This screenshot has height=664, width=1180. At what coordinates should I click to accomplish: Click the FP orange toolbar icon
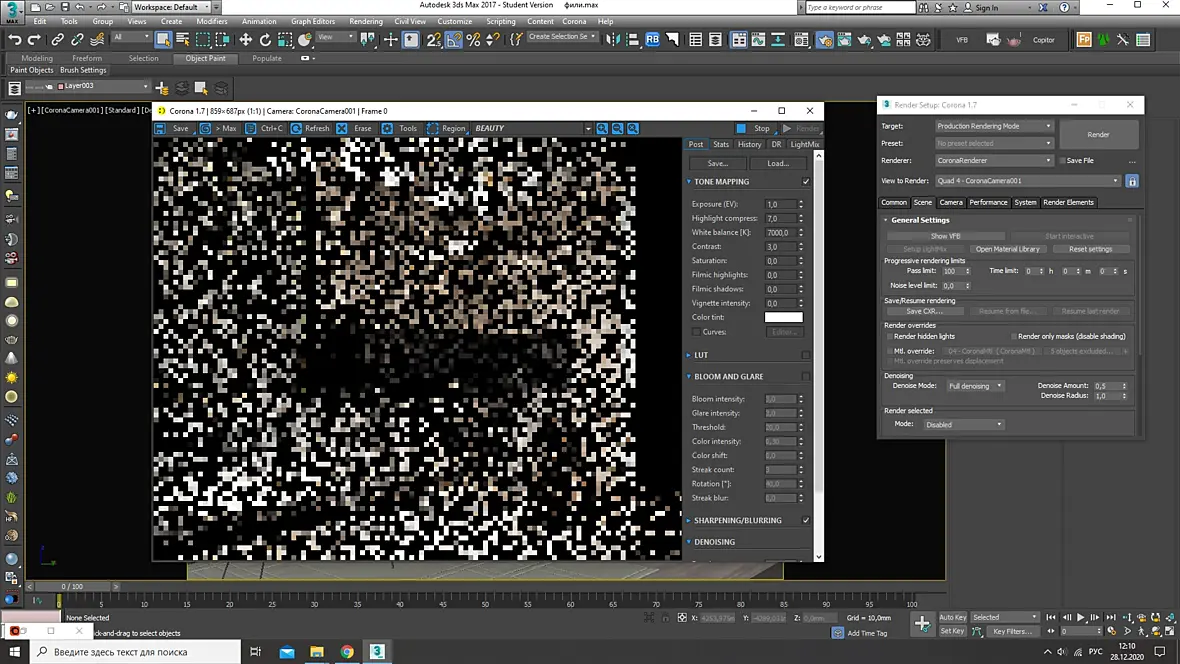[1084, 39]
